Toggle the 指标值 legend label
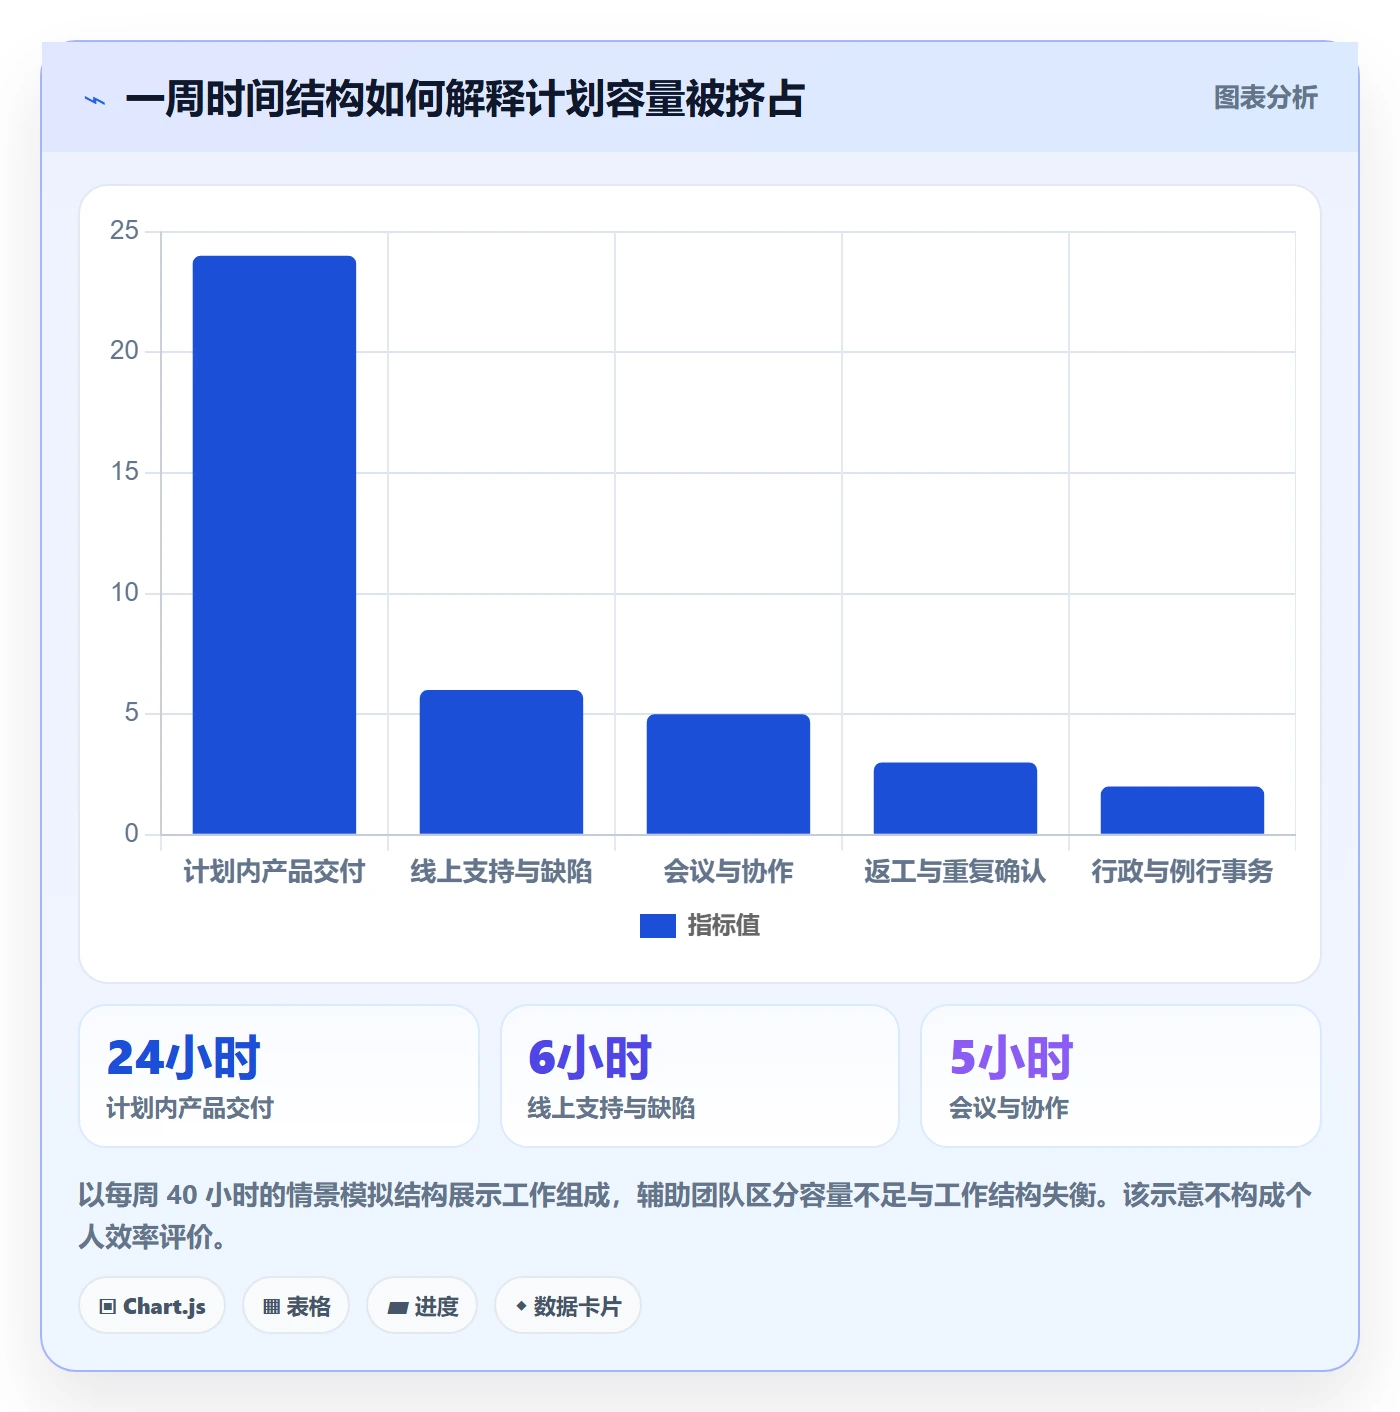Screen dimensions: 1400x1412 point(723,926)
